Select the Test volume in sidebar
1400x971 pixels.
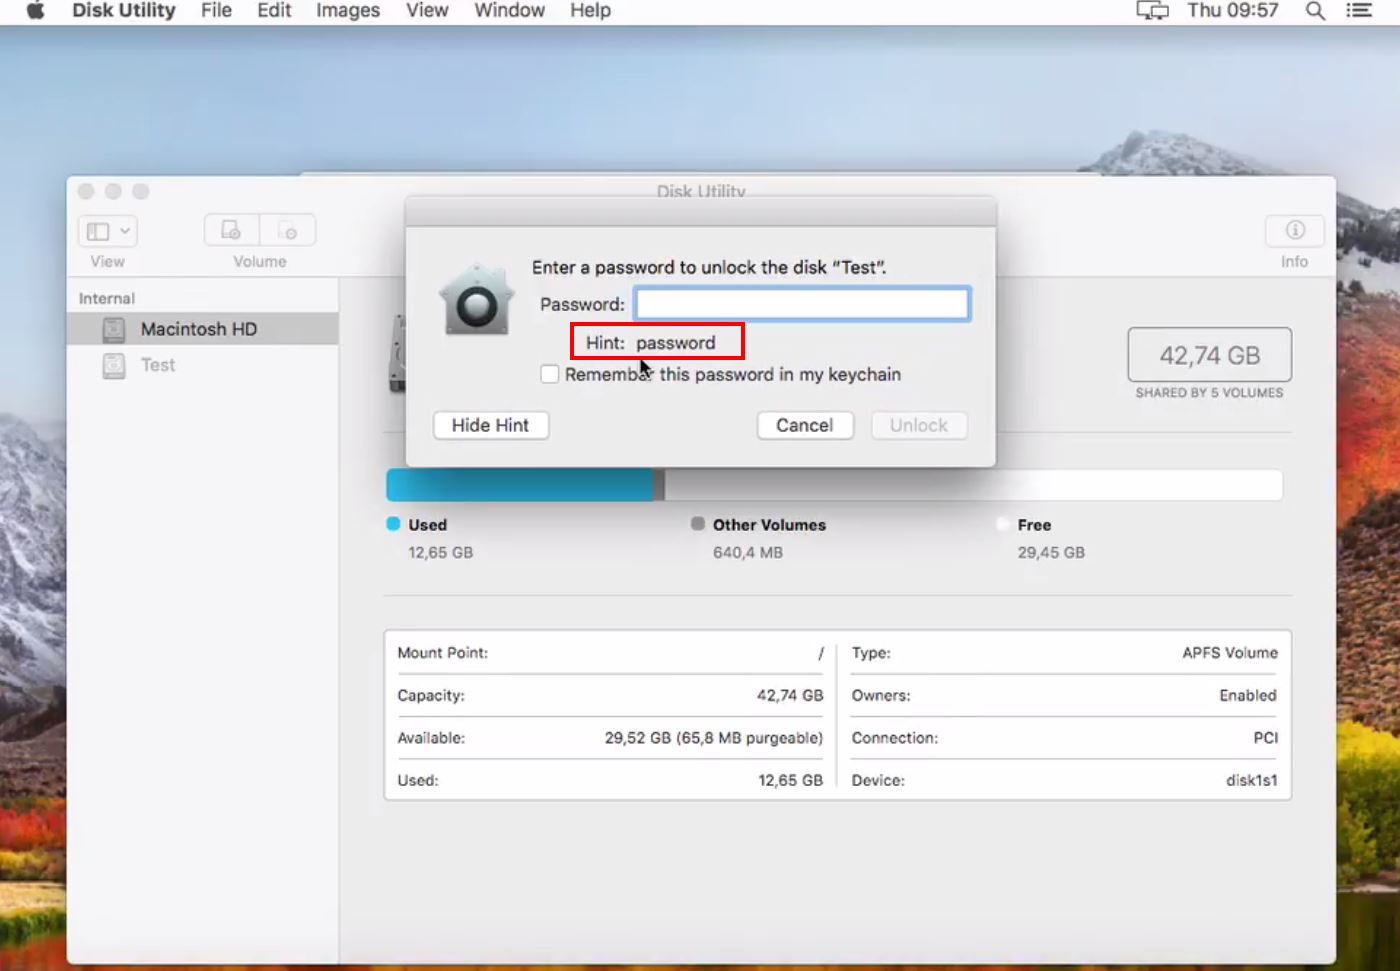coord(202,365)
